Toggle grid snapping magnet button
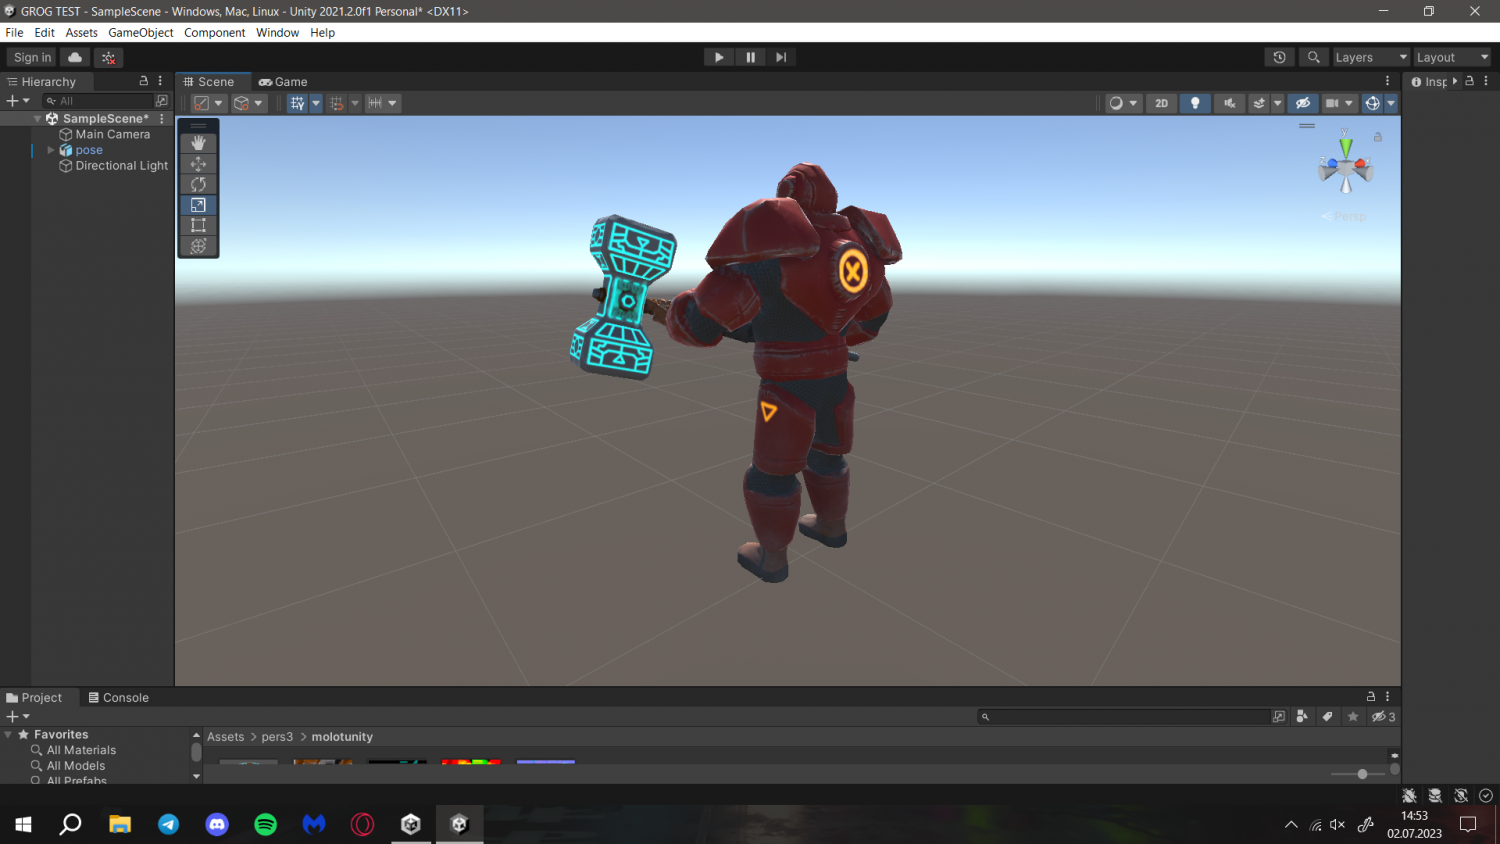Image resolution: width=1500 pixels, height=844 pixels. pyautogui.click(x=336, y=103)
